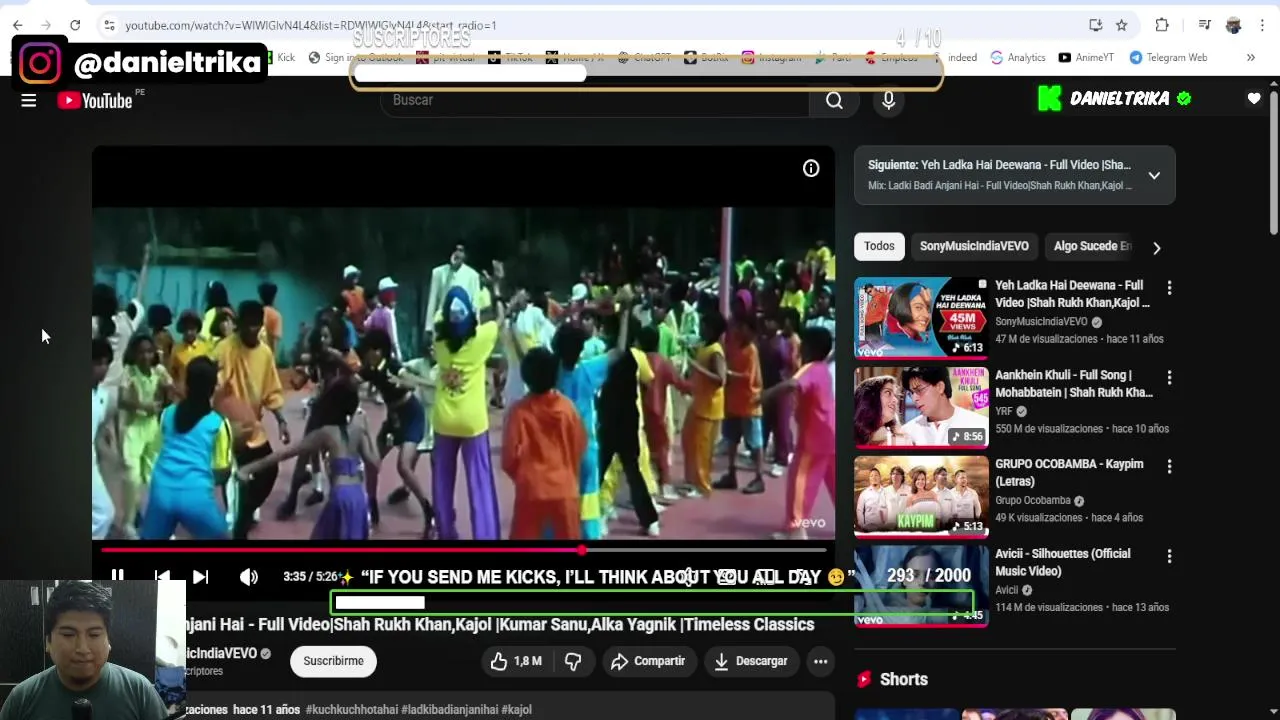Open the browser profile avatar
The height and width of the screenshot is (720, 1280).
click(1233, 25)
